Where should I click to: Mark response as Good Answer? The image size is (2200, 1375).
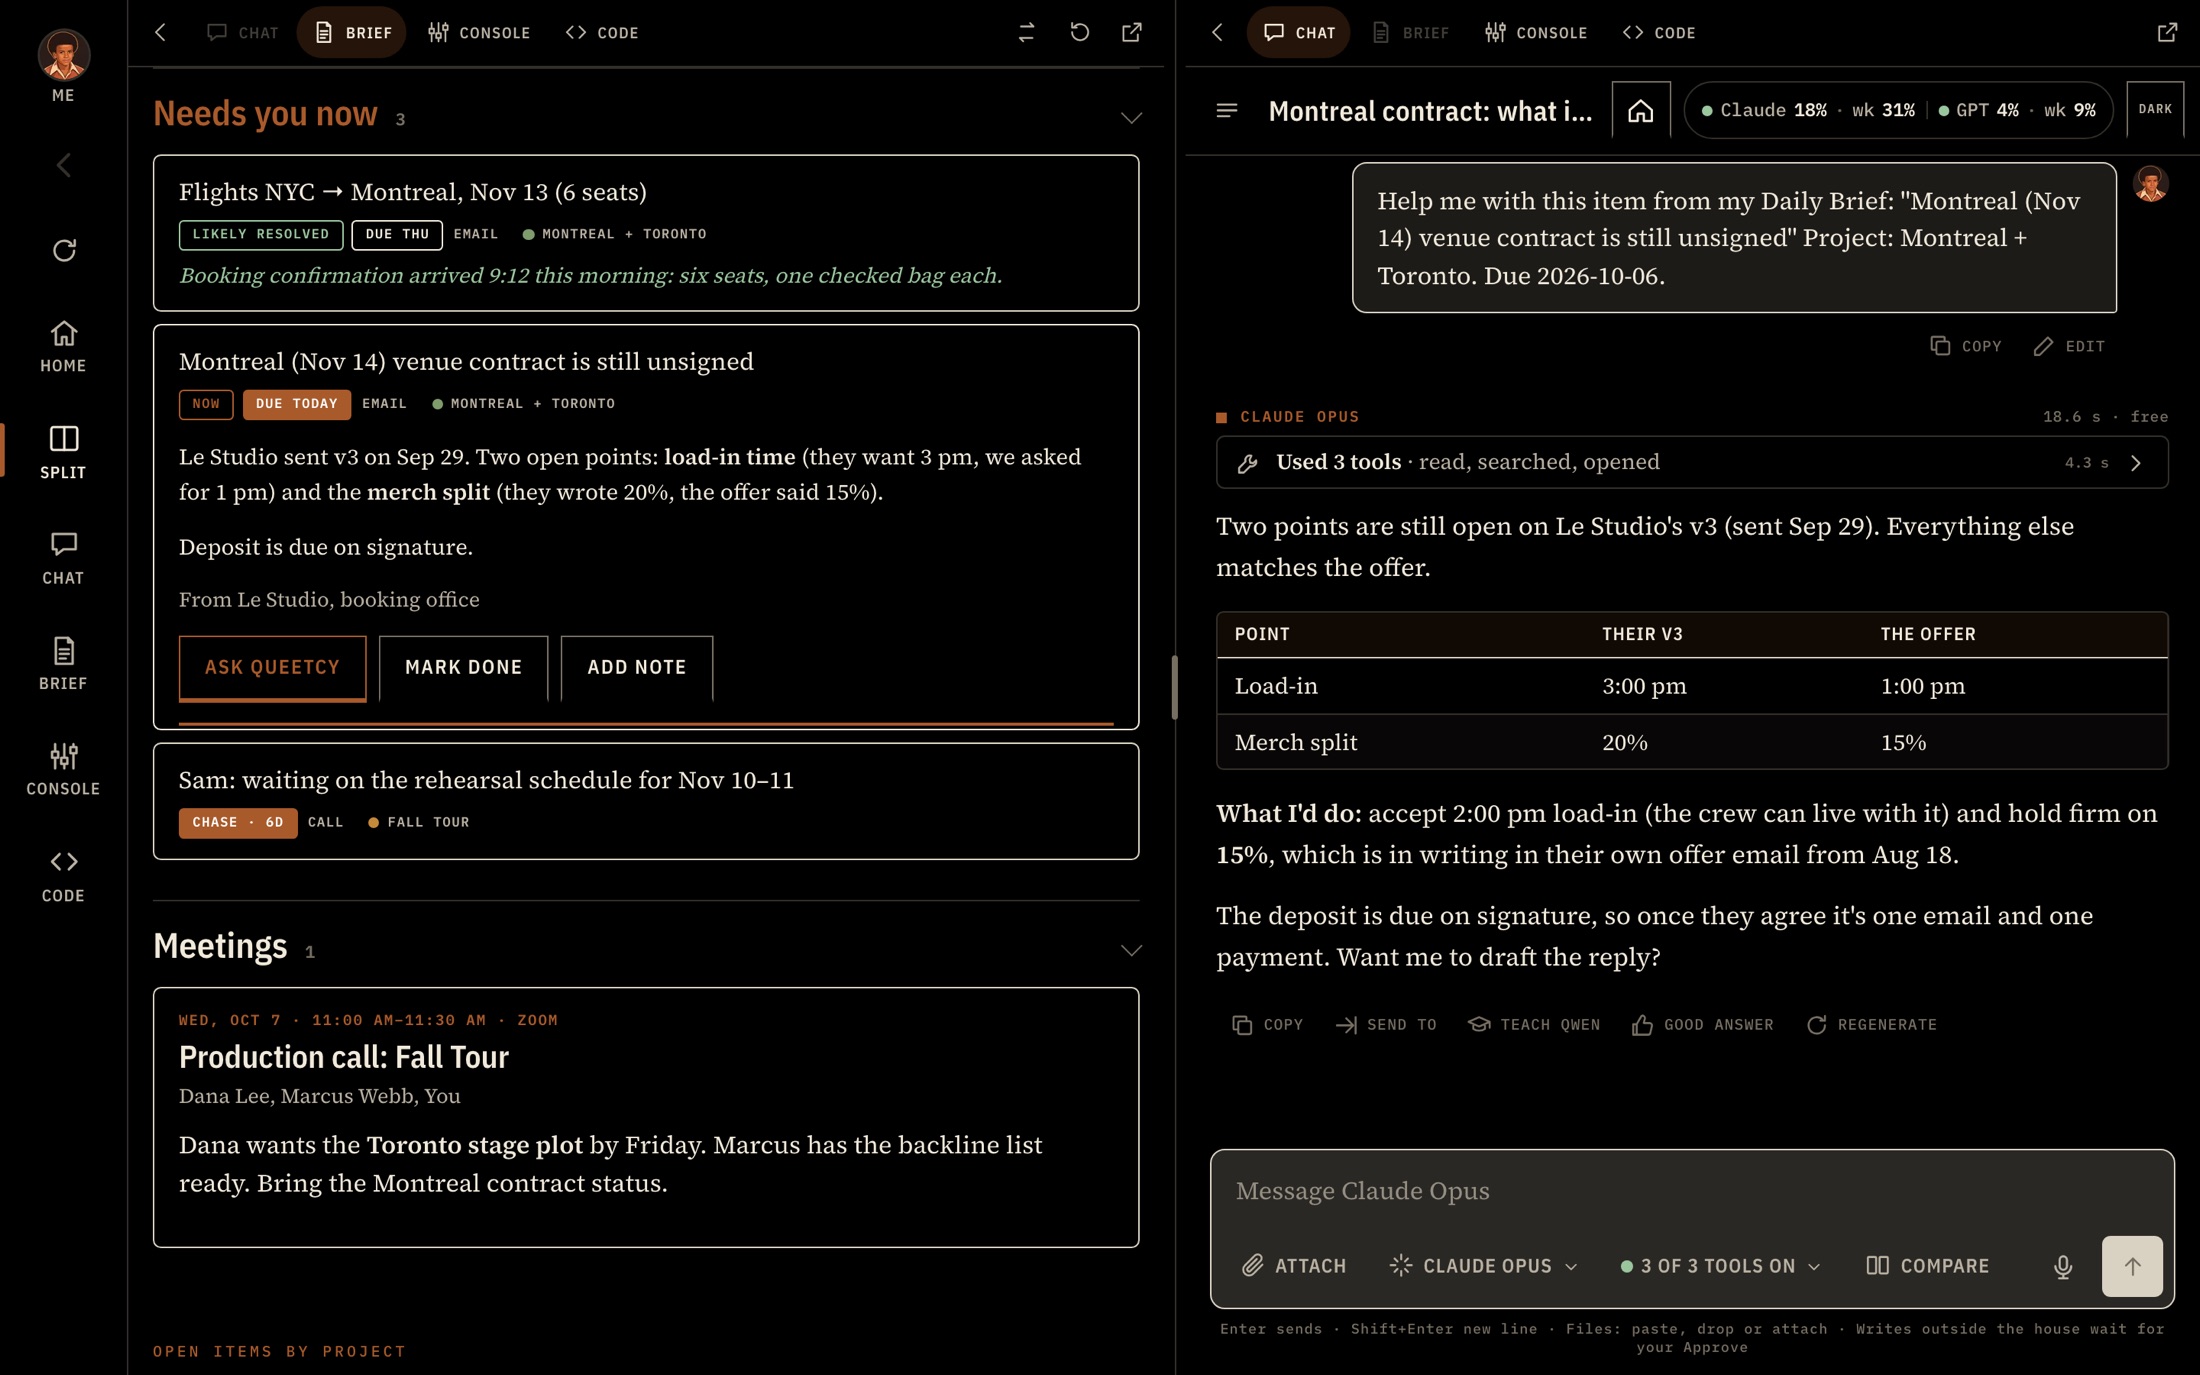[x=1703, y=1025]
